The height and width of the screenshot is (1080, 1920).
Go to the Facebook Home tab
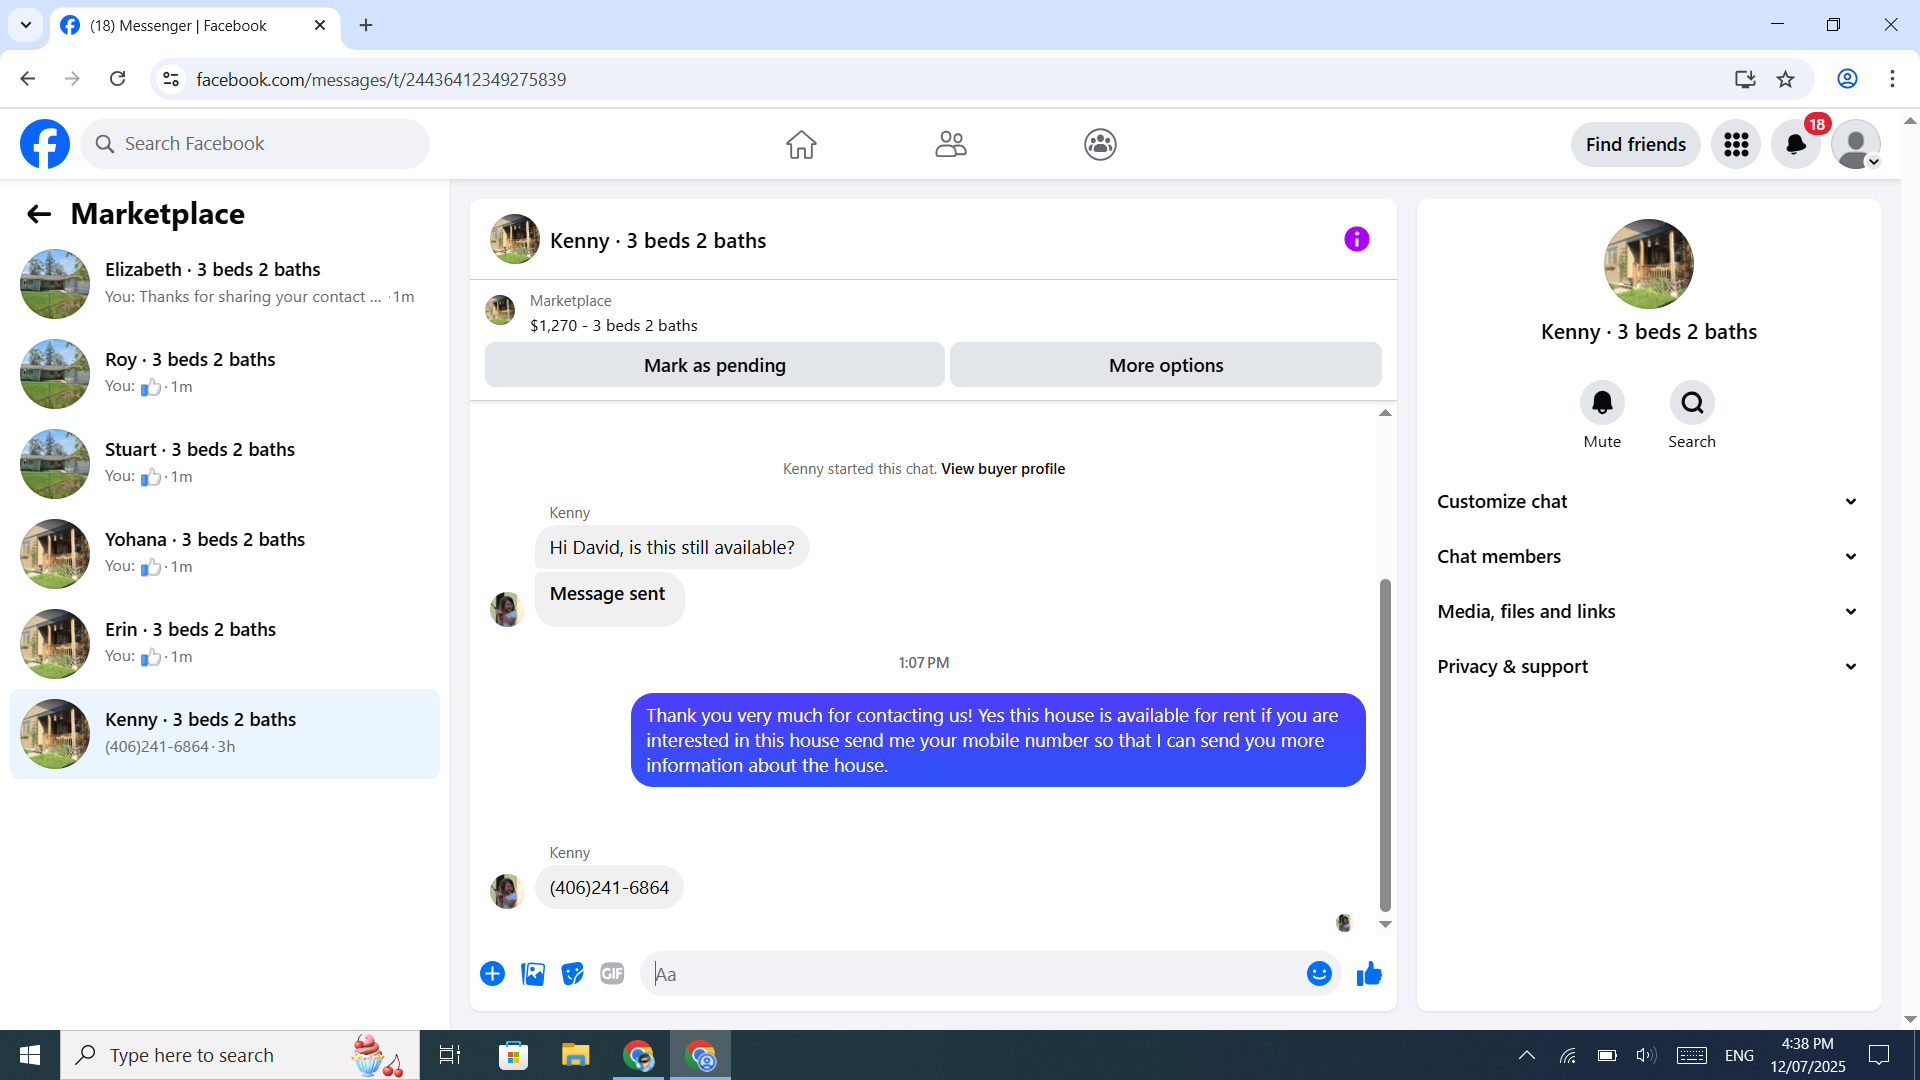[800, 145]
